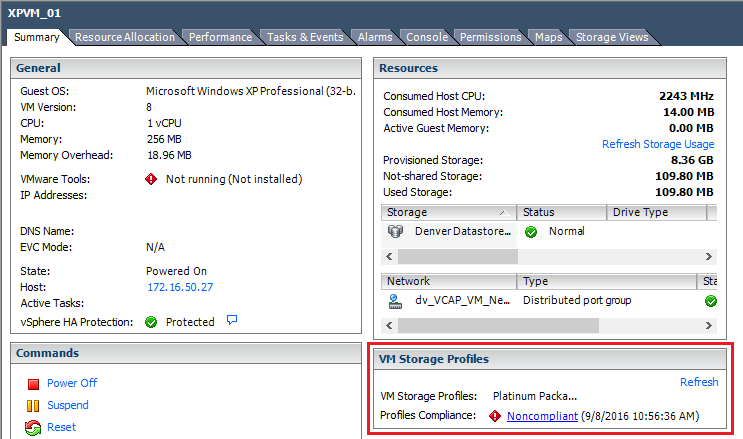Click the Type column header in network table
This screenshot has height=439, width=743.
click(607, 281)
